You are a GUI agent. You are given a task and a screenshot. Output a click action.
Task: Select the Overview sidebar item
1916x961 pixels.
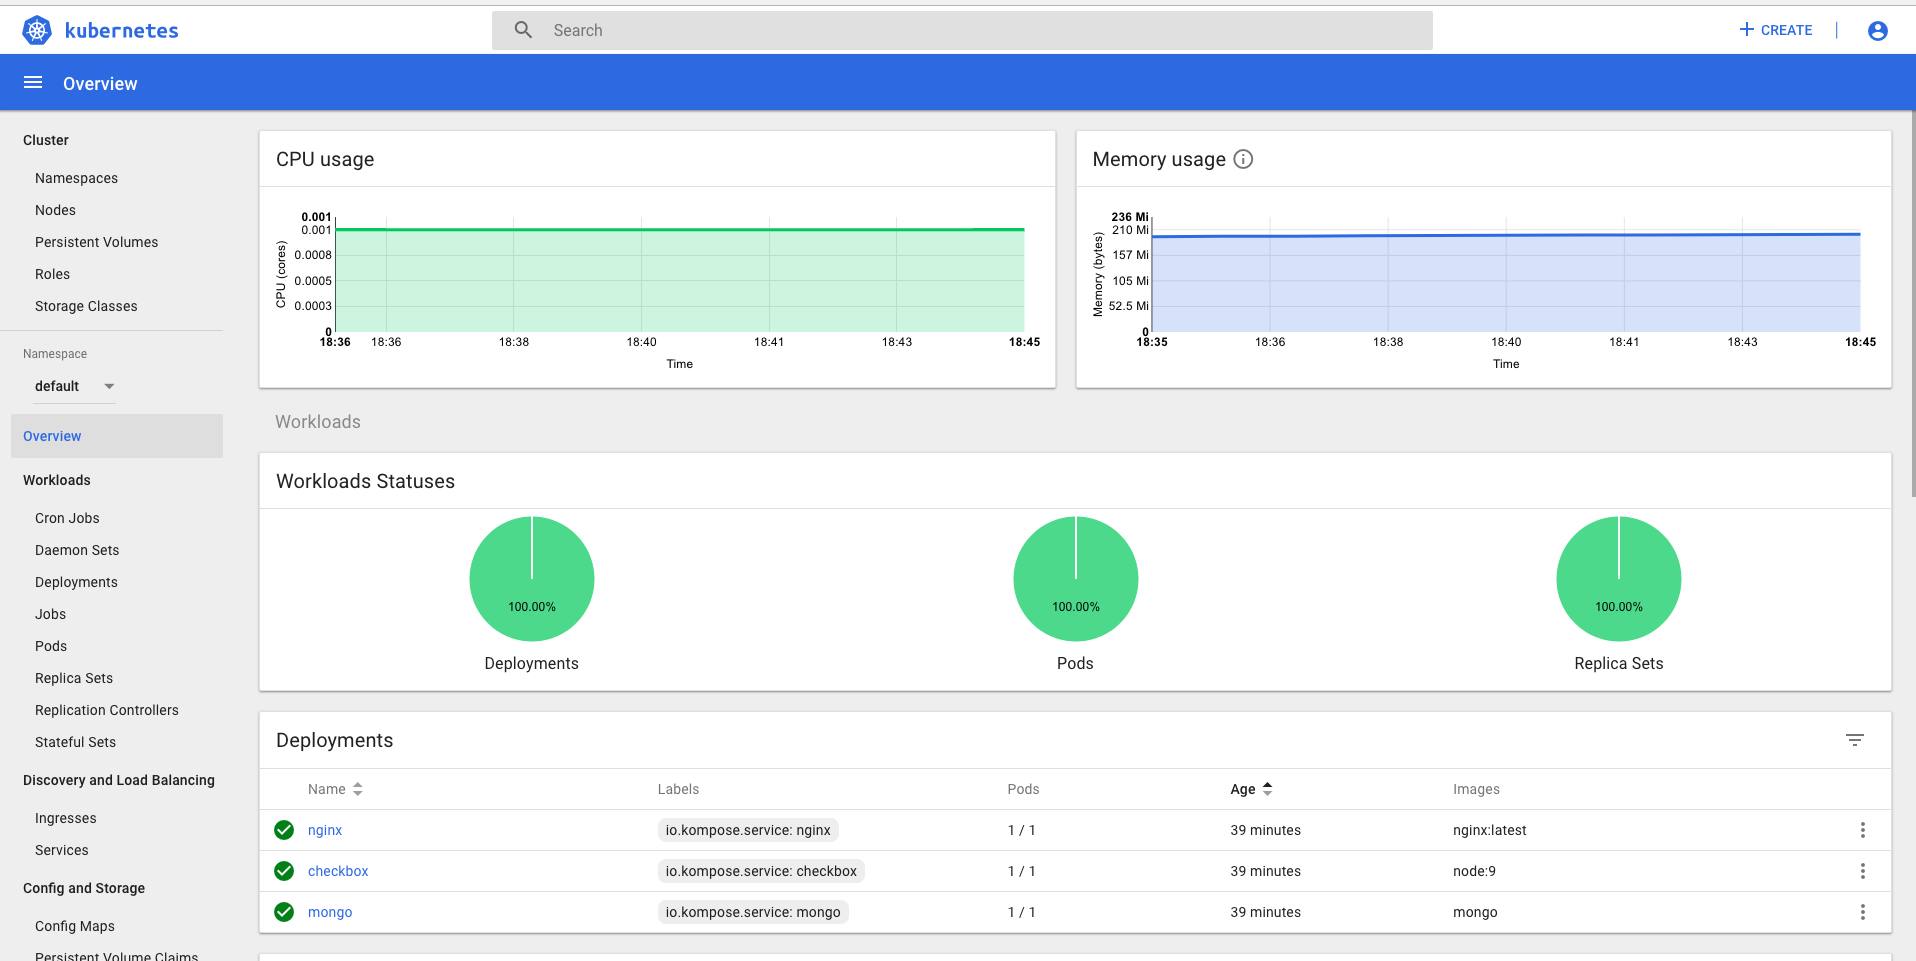click(x=117, y=436)
